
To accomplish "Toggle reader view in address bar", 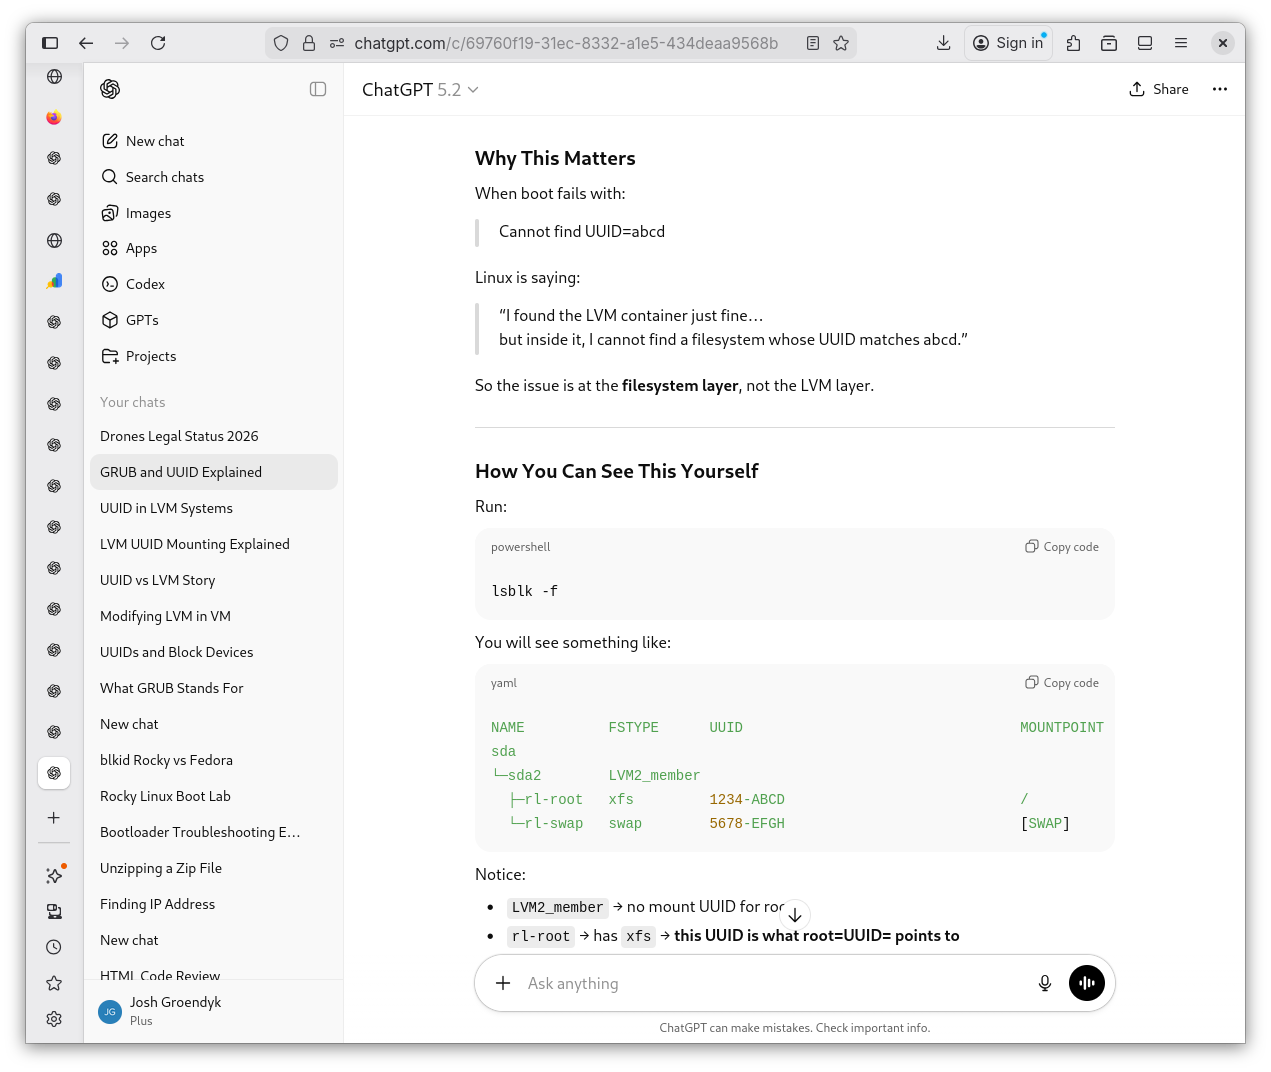I will tap(813, 43).
